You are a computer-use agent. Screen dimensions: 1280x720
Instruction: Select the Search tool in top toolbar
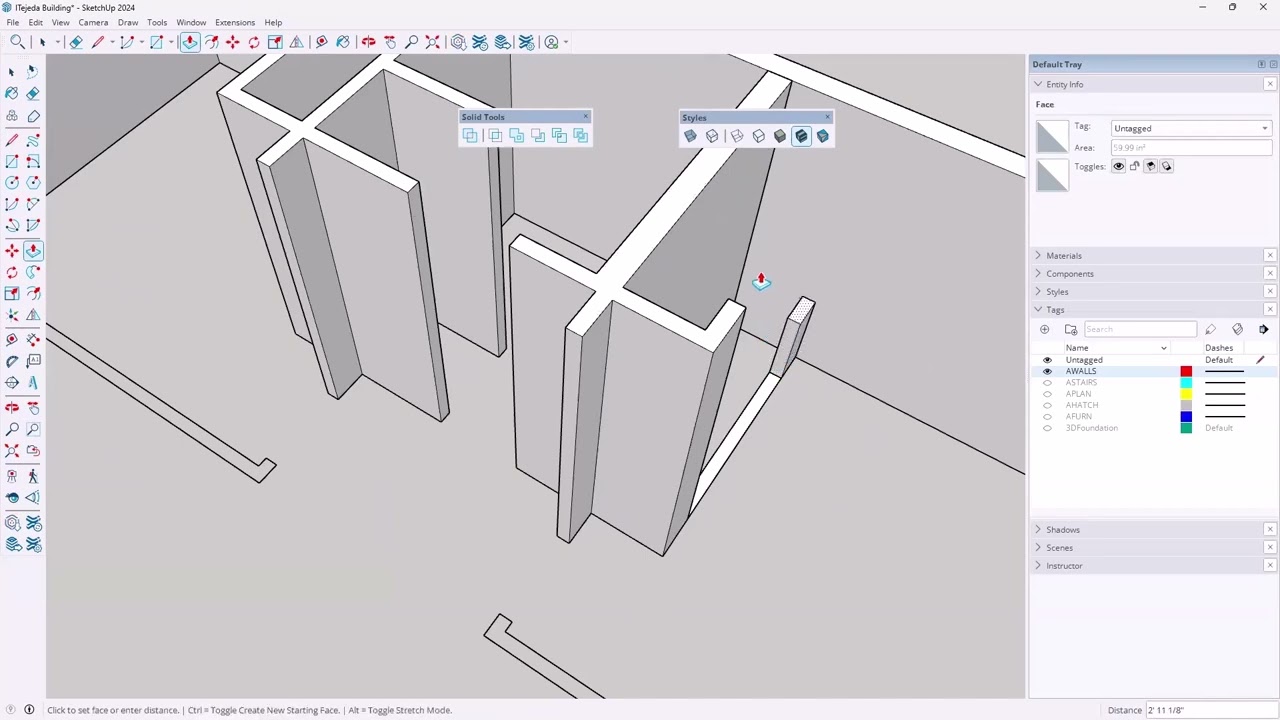pyautogui.click(x=17, y=42)
